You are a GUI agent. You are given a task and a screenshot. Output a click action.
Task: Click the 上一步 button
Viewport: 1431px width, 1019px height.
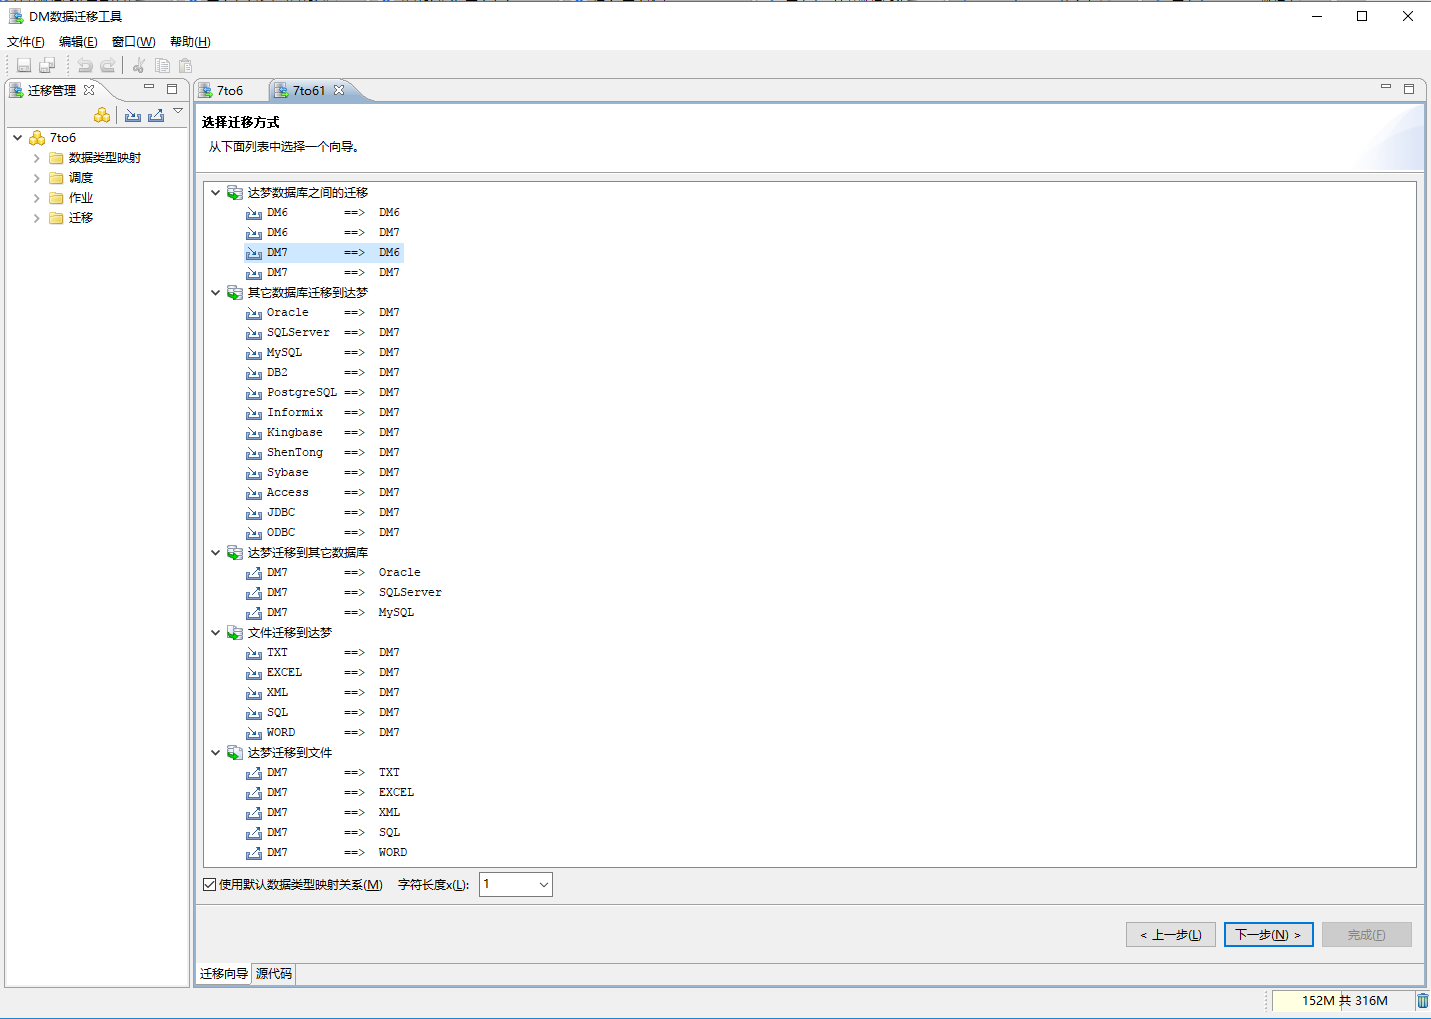tap(1171, 935)
